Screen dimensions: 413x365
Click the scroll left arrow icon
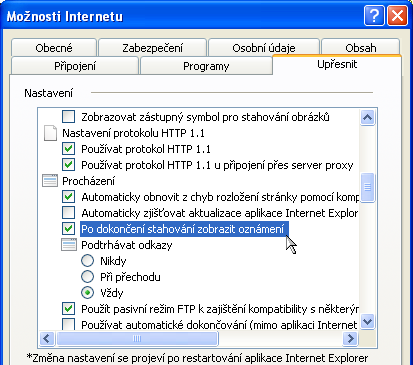[x=47, y=339]
